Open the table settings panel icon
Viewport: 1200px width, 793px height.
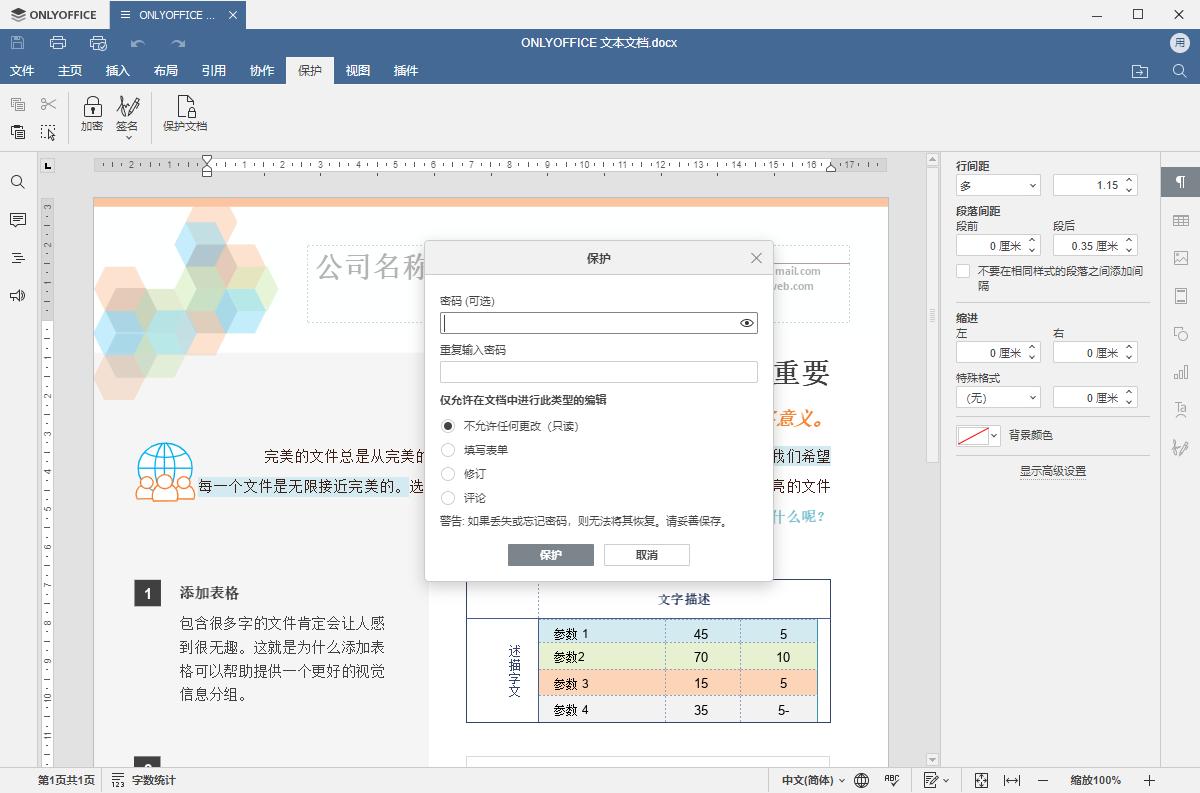point(1180,220)
